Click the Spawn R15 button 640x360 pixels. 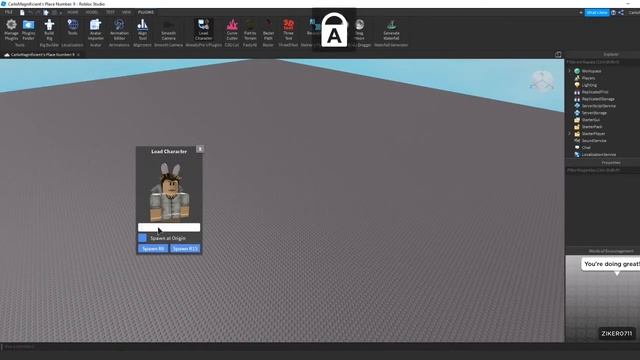pos(185,249)
